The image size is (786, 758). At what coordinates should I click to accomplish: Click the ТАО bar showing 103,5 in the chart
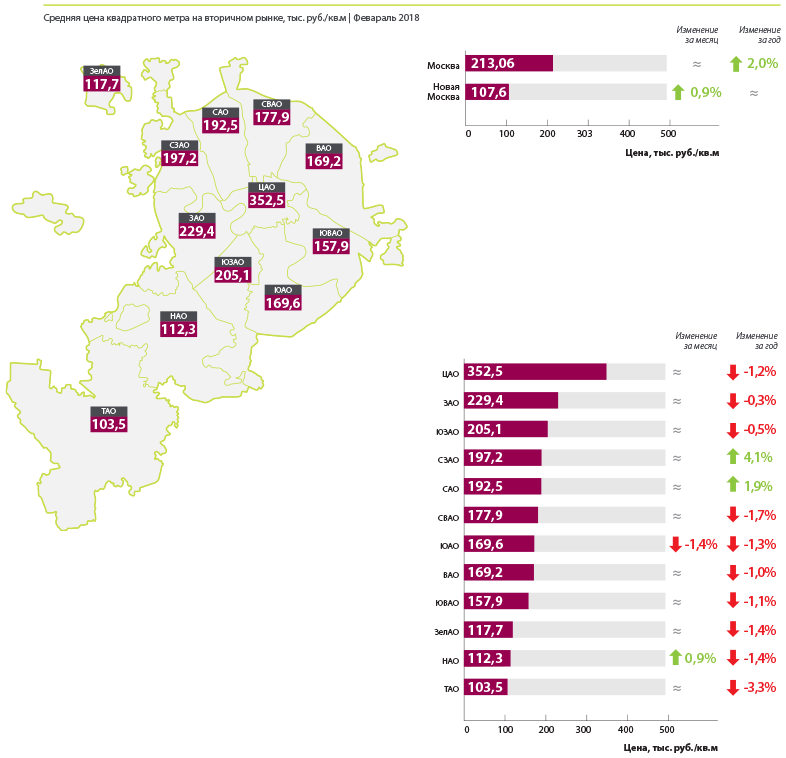pyautogui.click(x=486, y=687)
